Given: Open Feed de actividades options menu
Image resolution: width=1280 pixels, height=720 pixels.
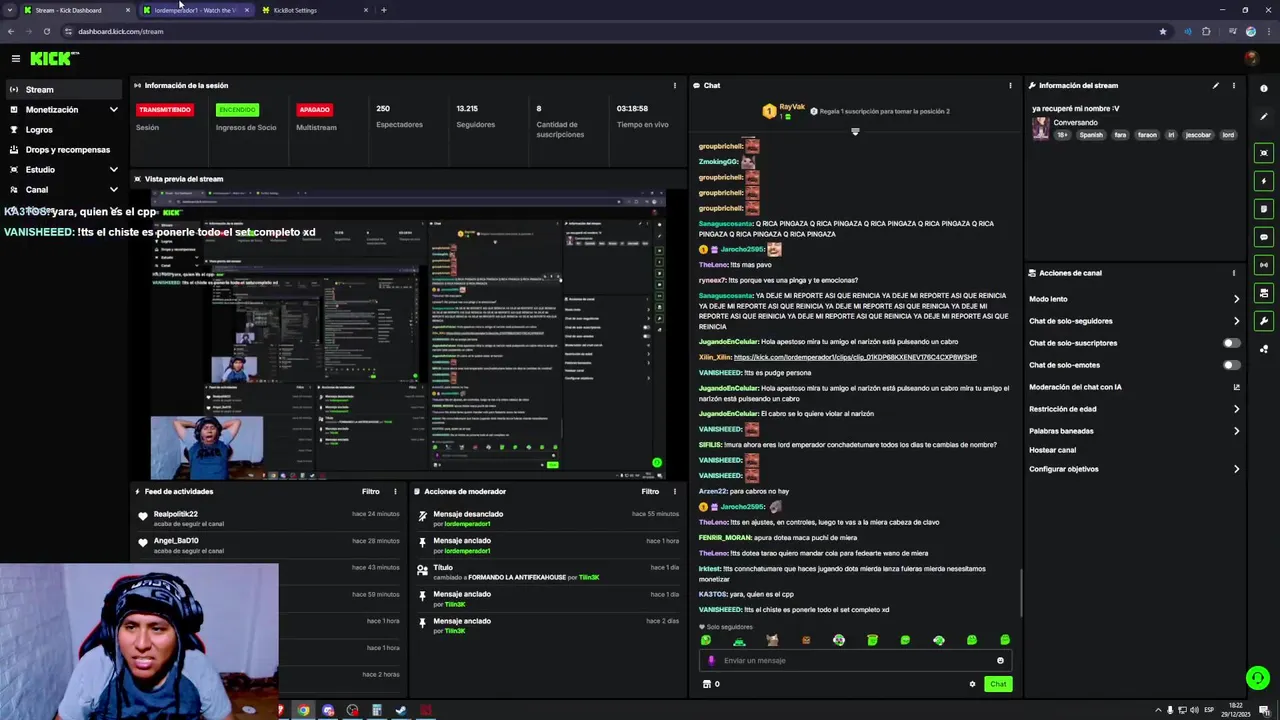Looking at the screenshot, I should pos(395,491).
